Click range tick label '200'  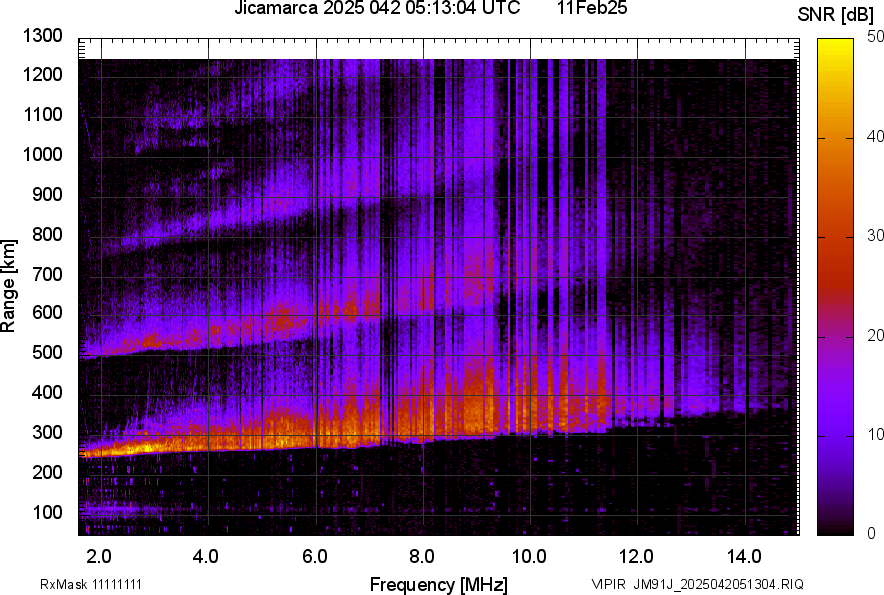47,472
